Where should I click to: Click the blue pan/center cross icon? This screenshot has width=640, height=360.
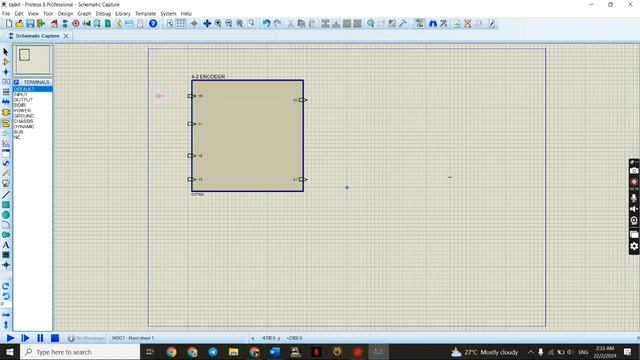207,24
